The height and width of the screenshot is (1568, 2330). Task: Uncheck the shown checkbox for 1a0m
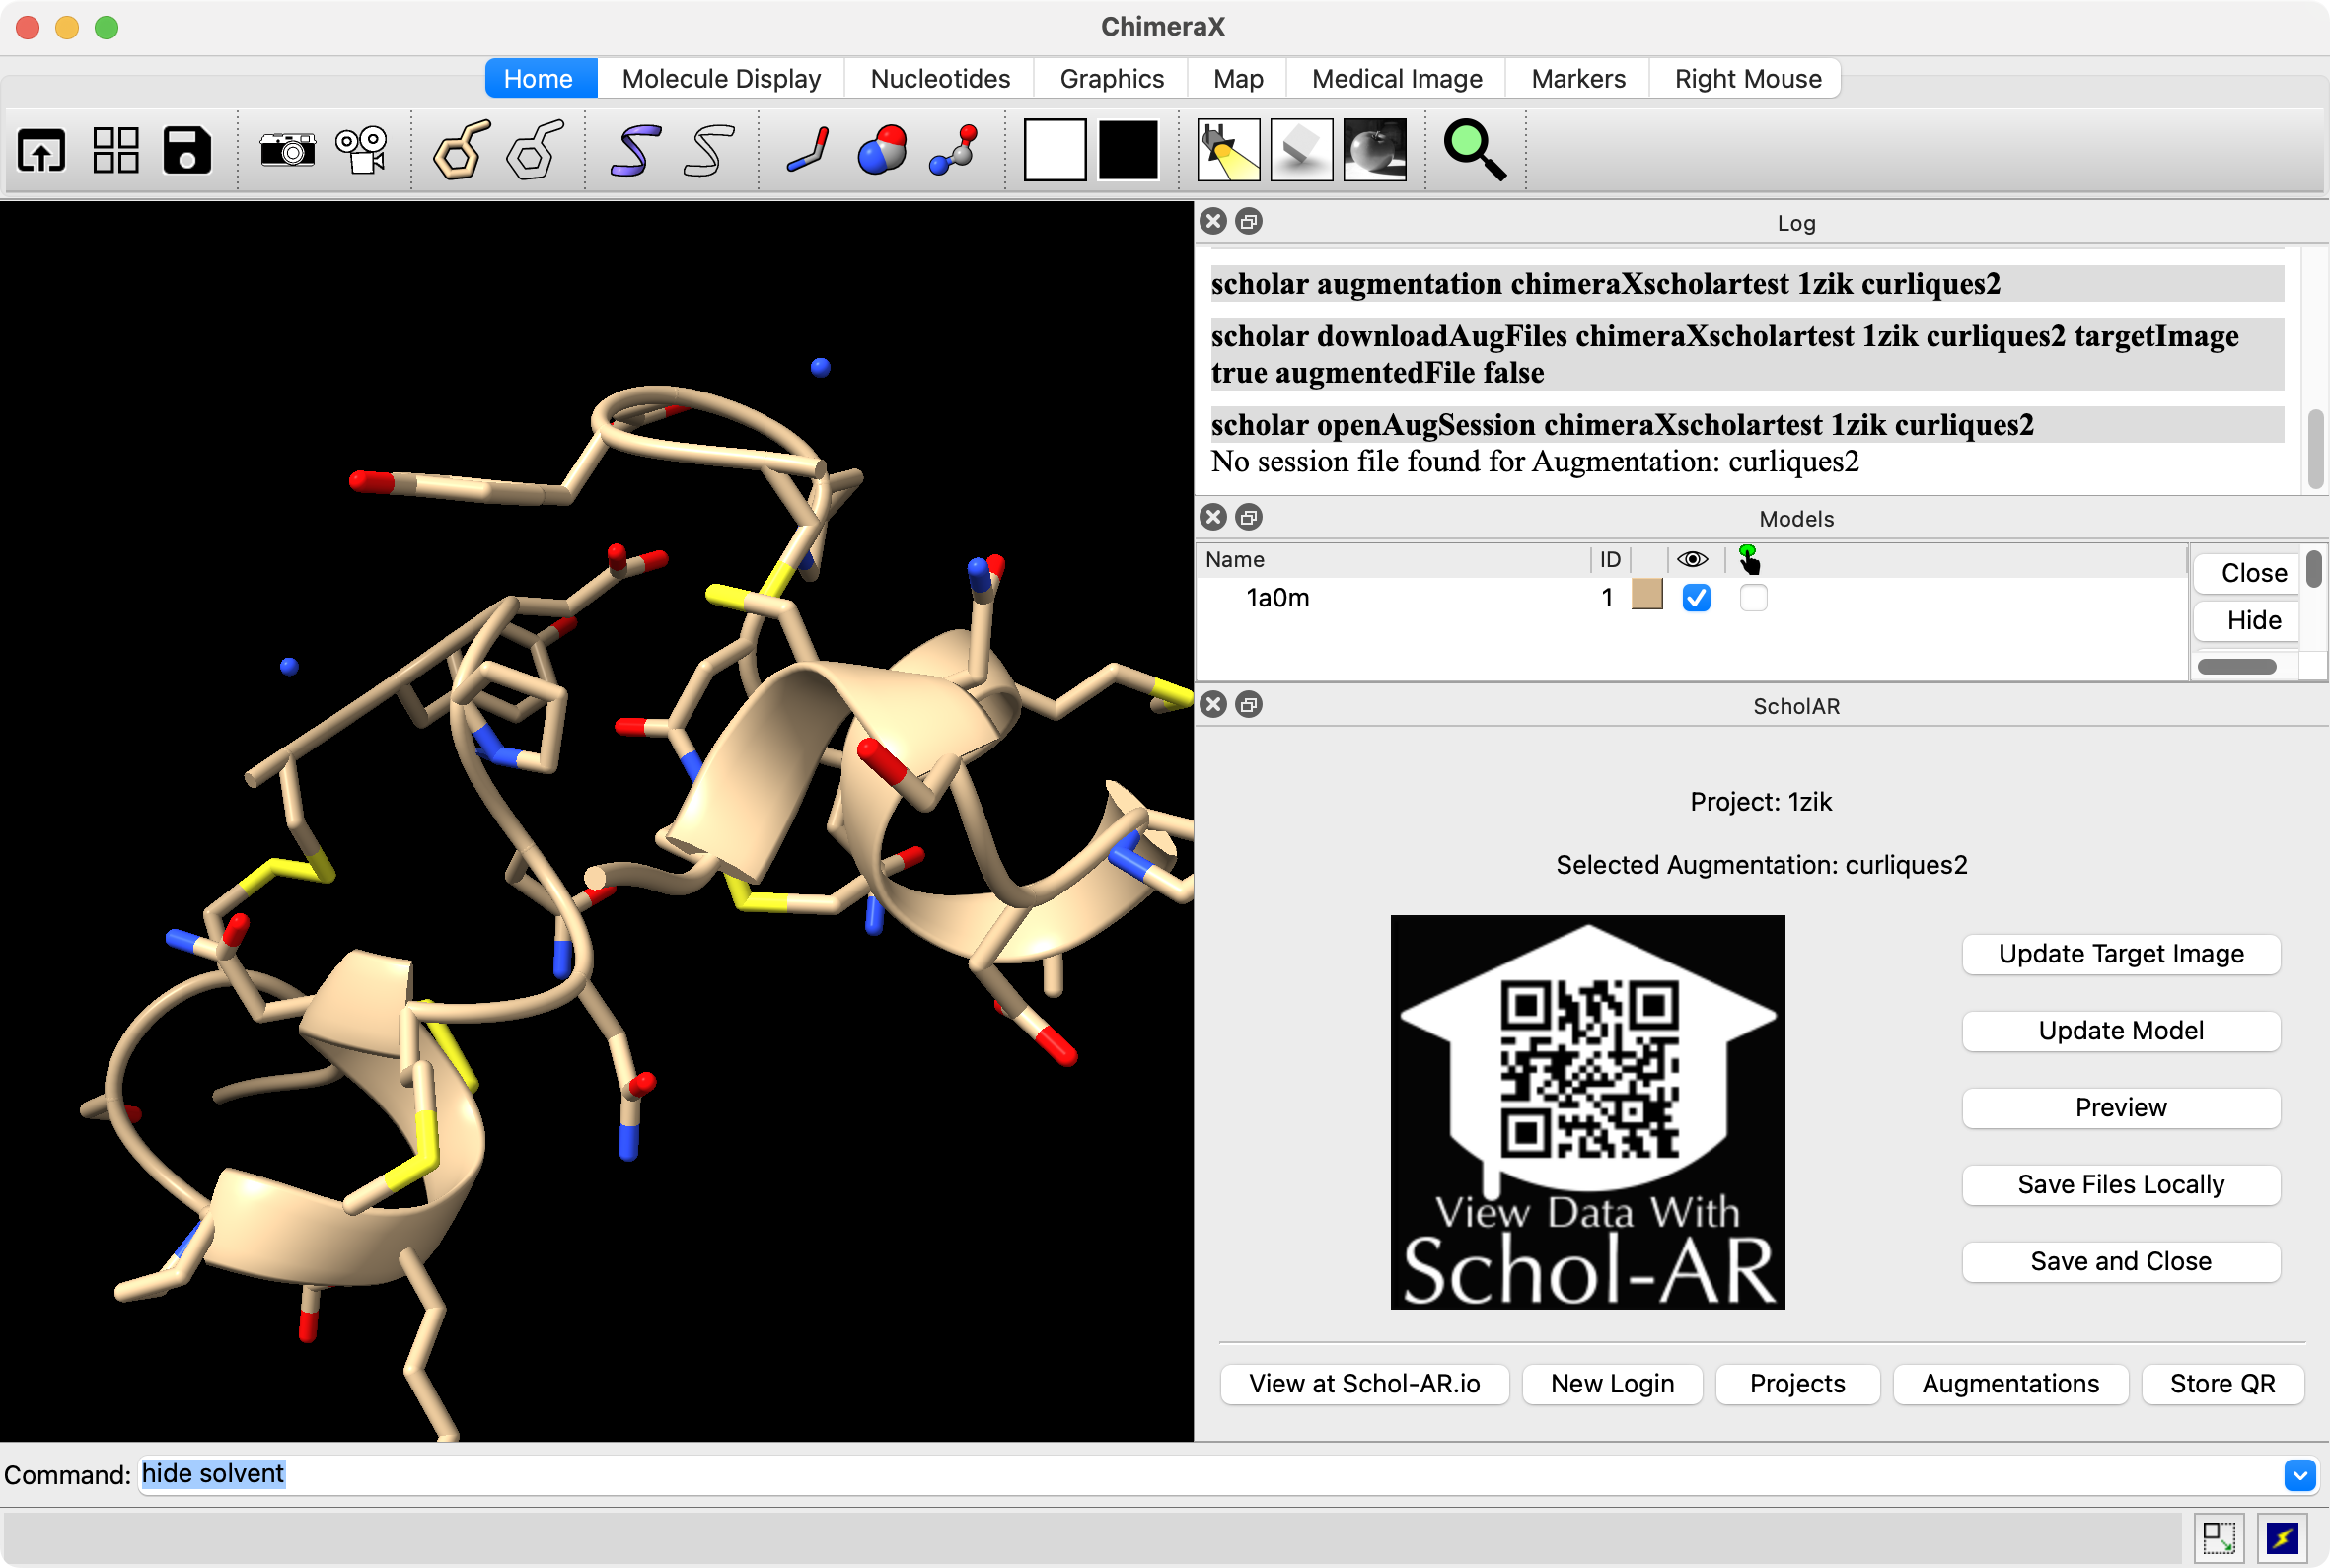click(1696, 598)
